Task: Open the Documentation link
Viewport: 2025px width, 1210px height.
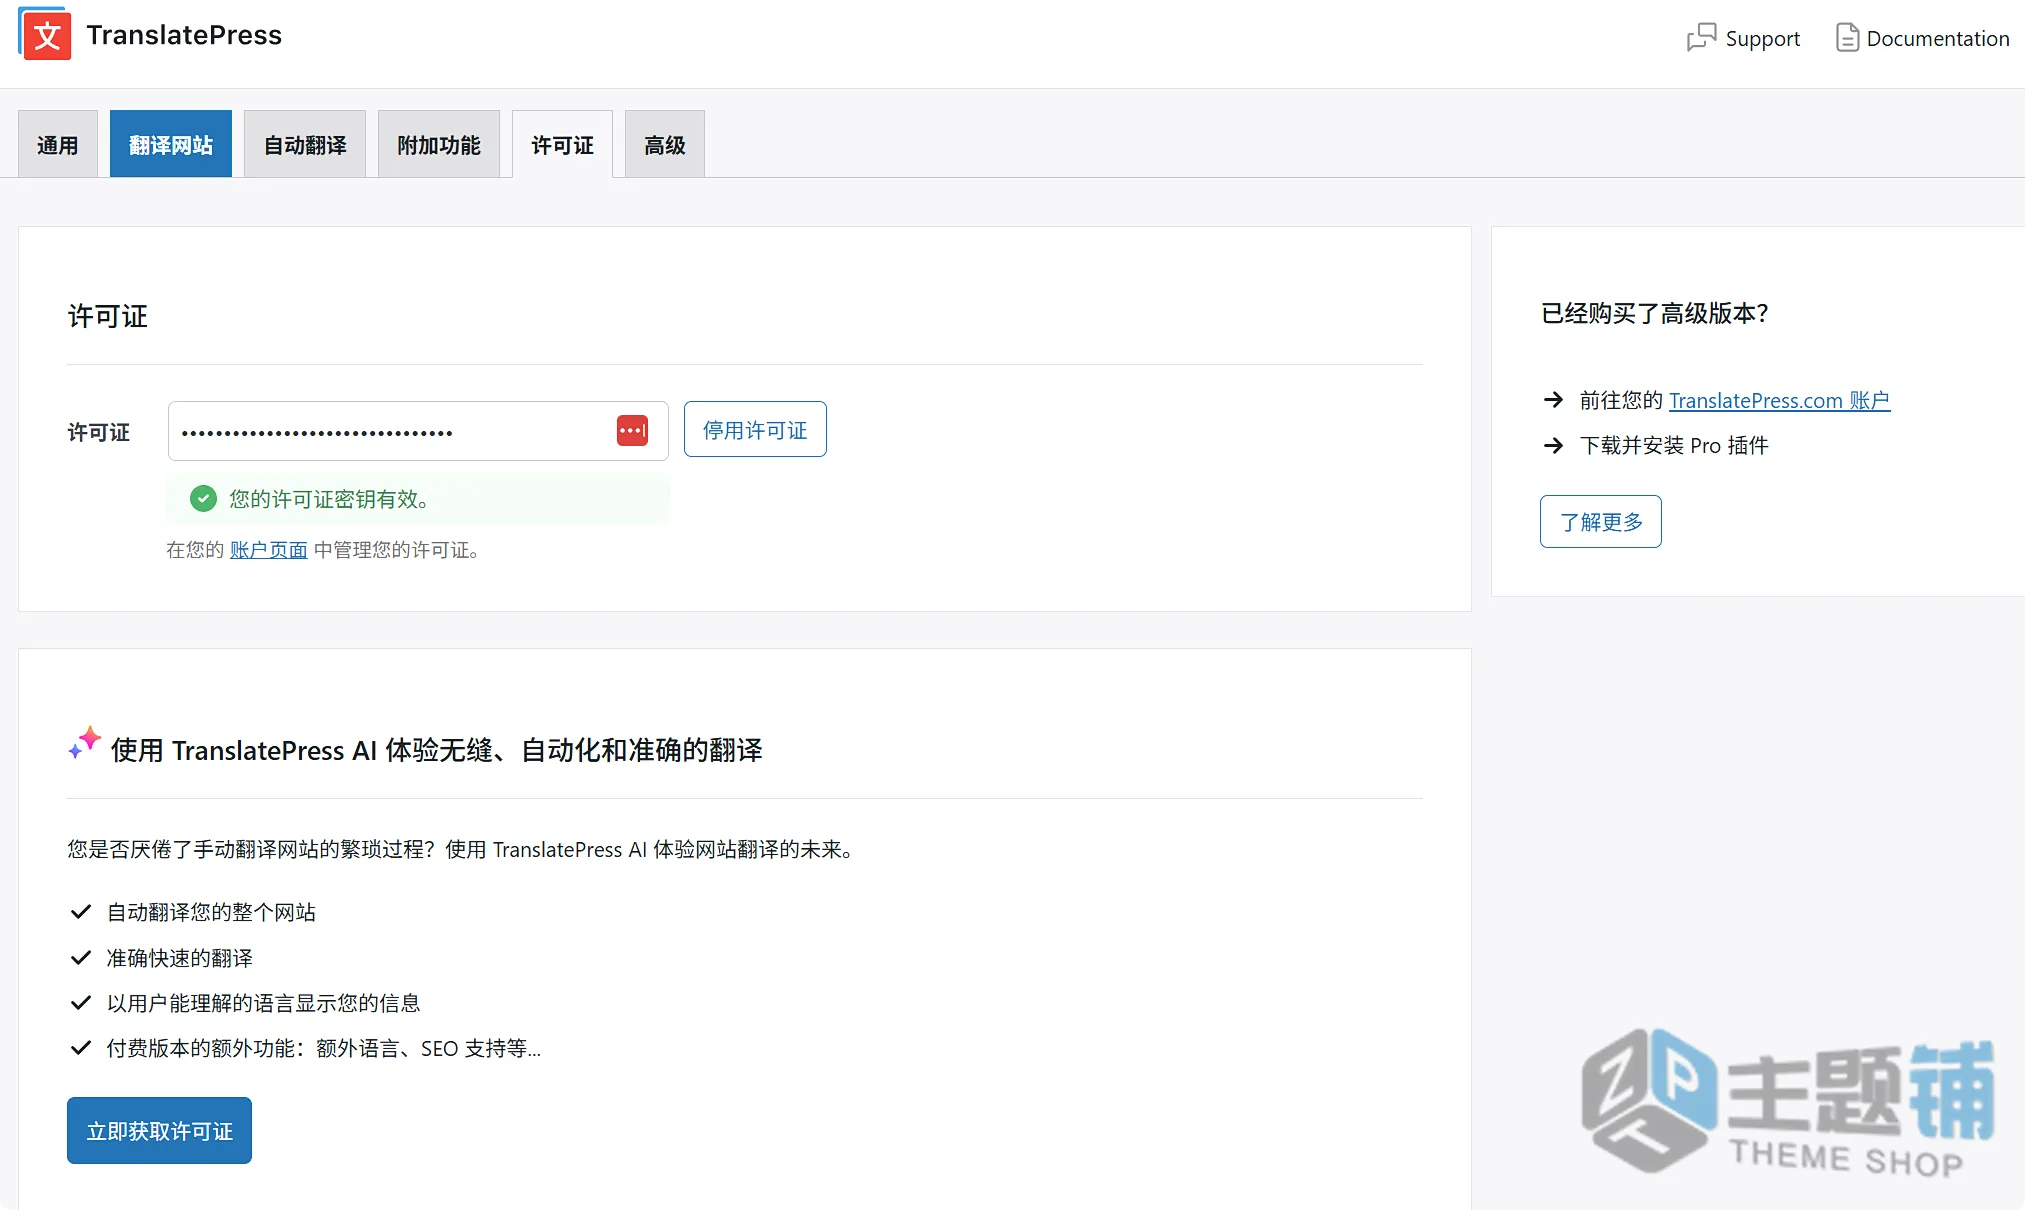Action: (1923, 38)
